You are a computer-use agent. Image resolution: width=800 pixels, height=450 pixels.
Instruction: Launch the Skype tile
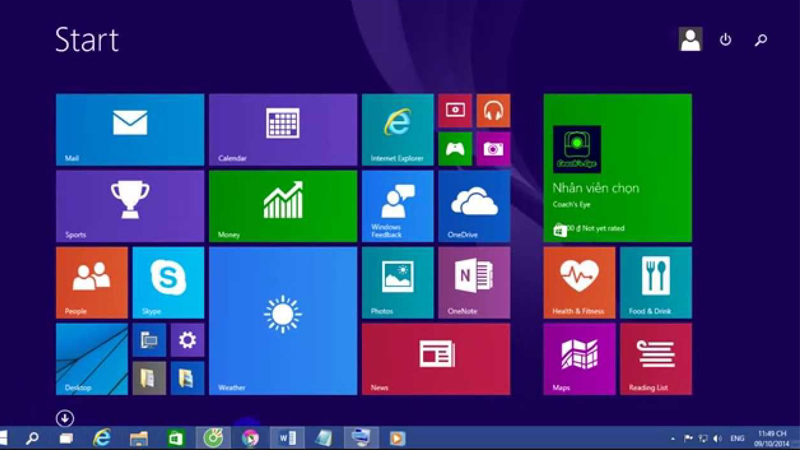(168, 283)
